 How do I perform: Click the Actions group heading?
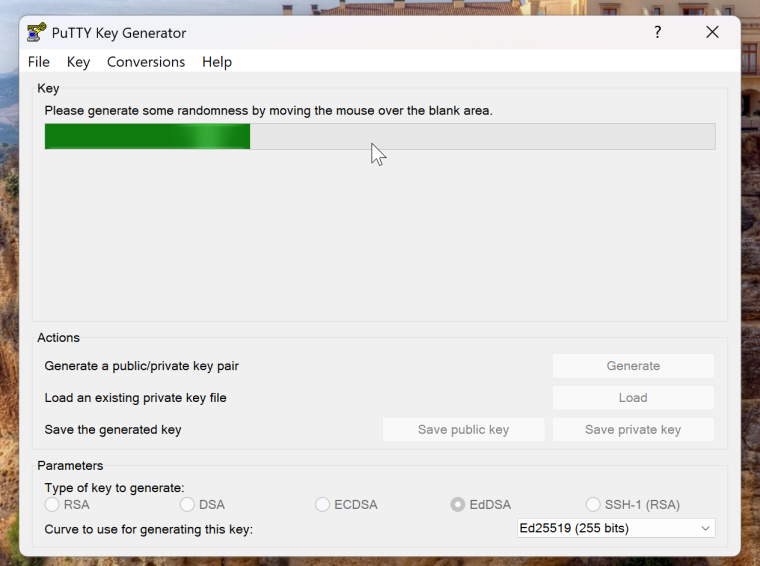pos(58,337)
